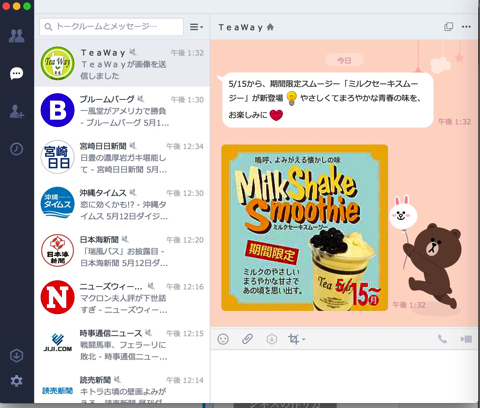Screen dimensions: 480x408
Task: Open chat in separate window icon
Action: click(x=449, y=27)
